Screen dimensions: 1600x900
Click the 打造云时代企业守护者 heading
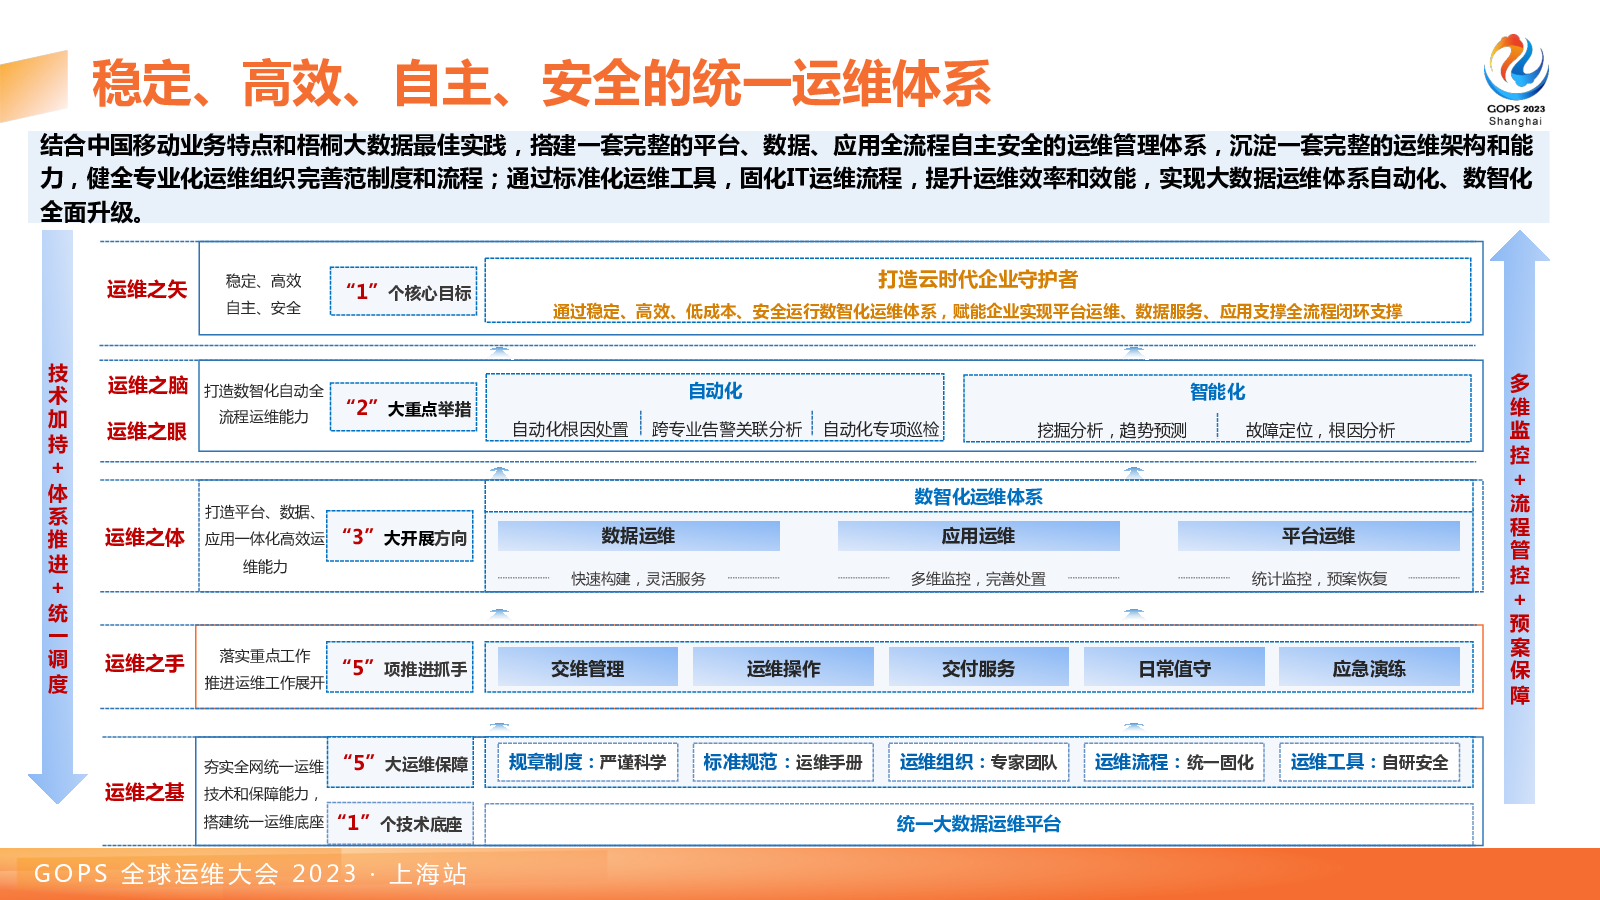pos(977,280)
